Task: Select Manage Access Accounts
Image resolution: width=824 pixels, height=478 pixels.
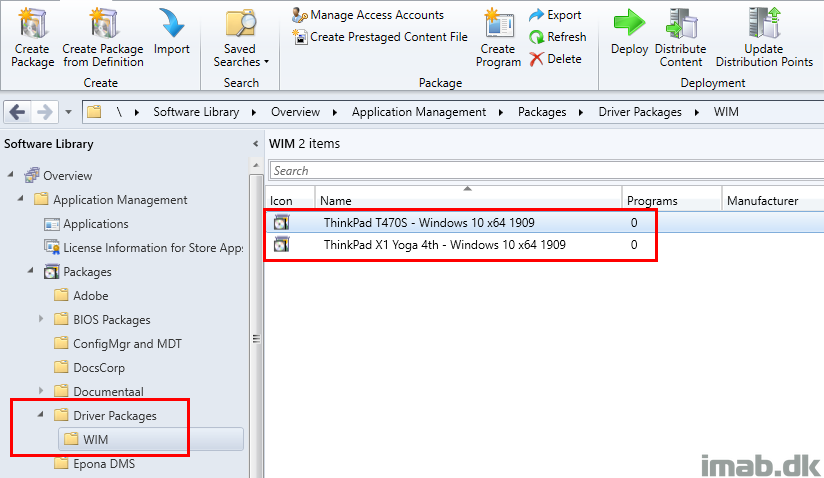Action: coord(368,15)
